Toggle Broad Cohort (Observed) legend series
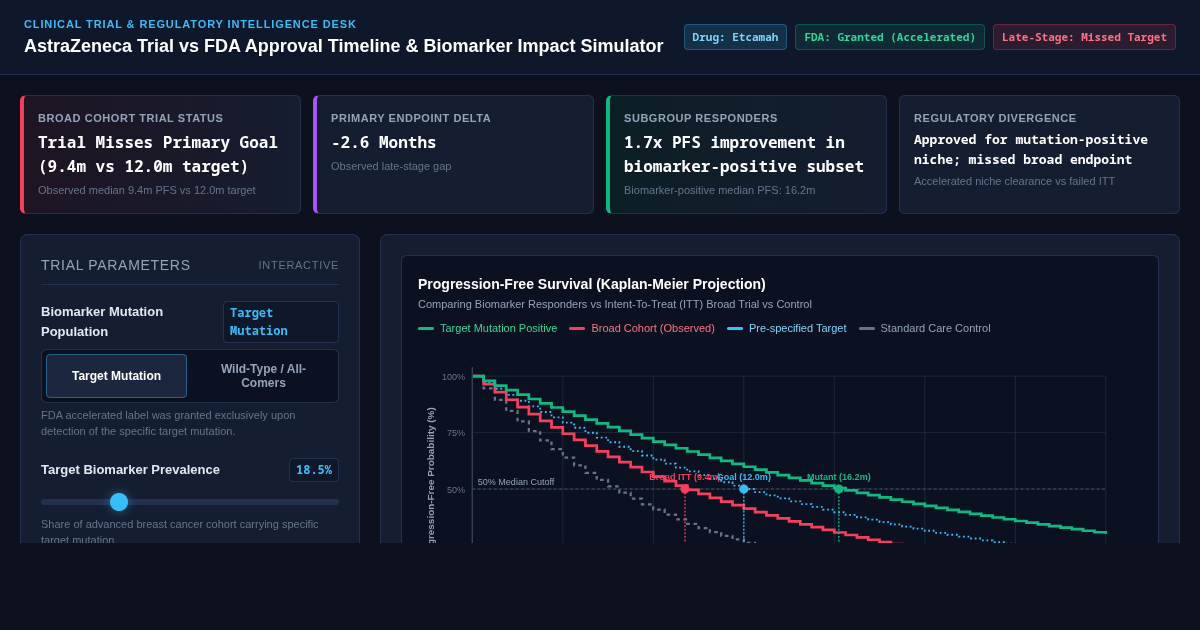This screenshot has width=1200, height=630. tap(642, 328)
